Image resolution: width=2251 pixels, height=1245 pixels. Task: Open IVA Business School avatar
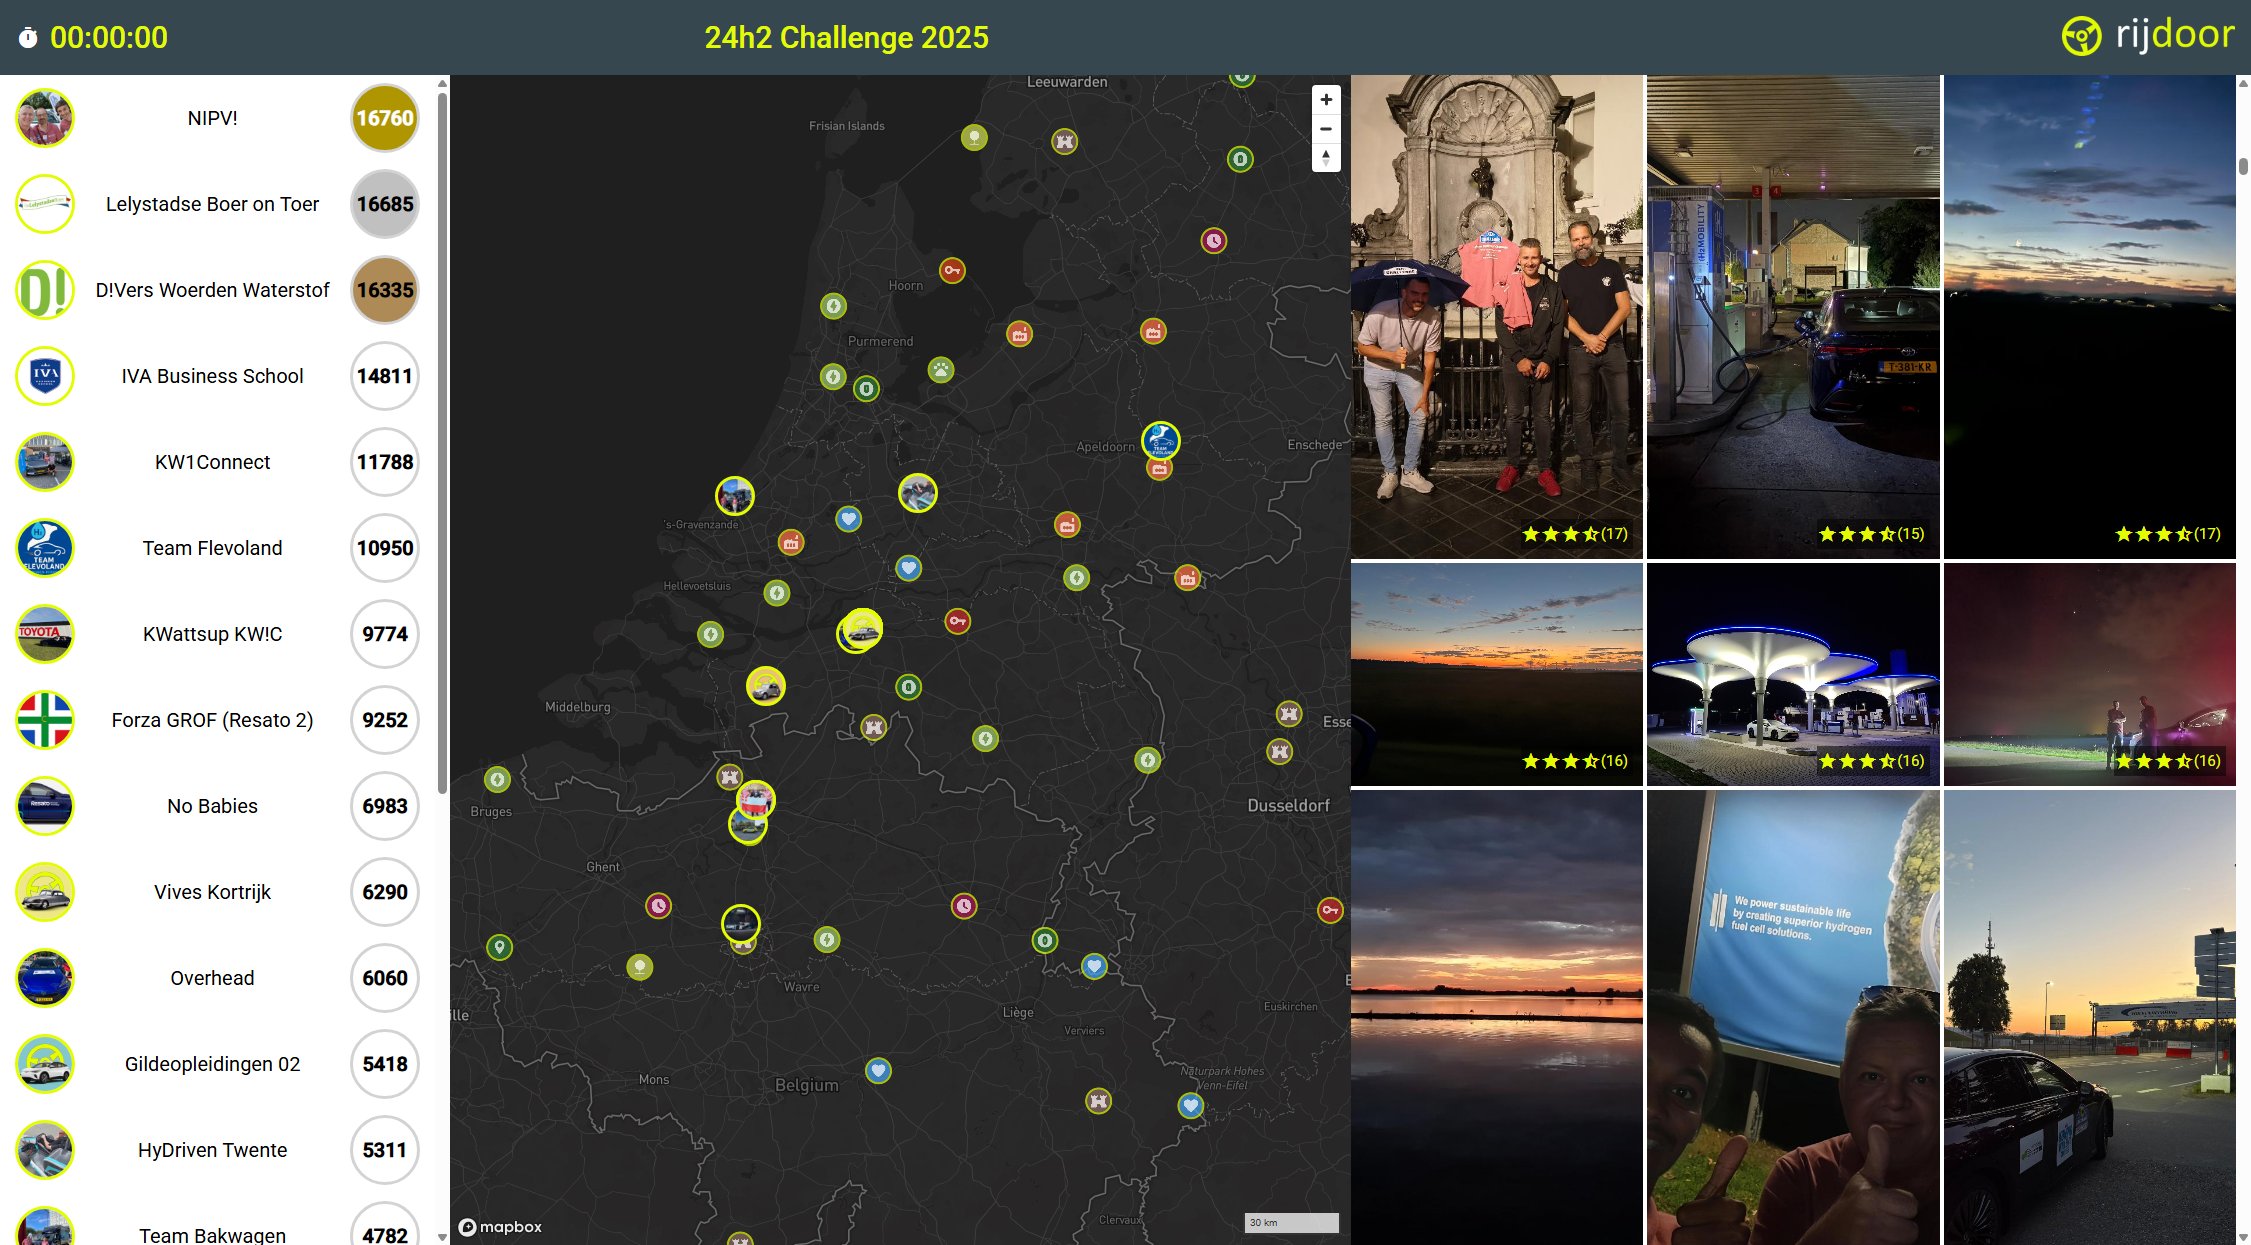pyautogui.click(x=45, y=376)
